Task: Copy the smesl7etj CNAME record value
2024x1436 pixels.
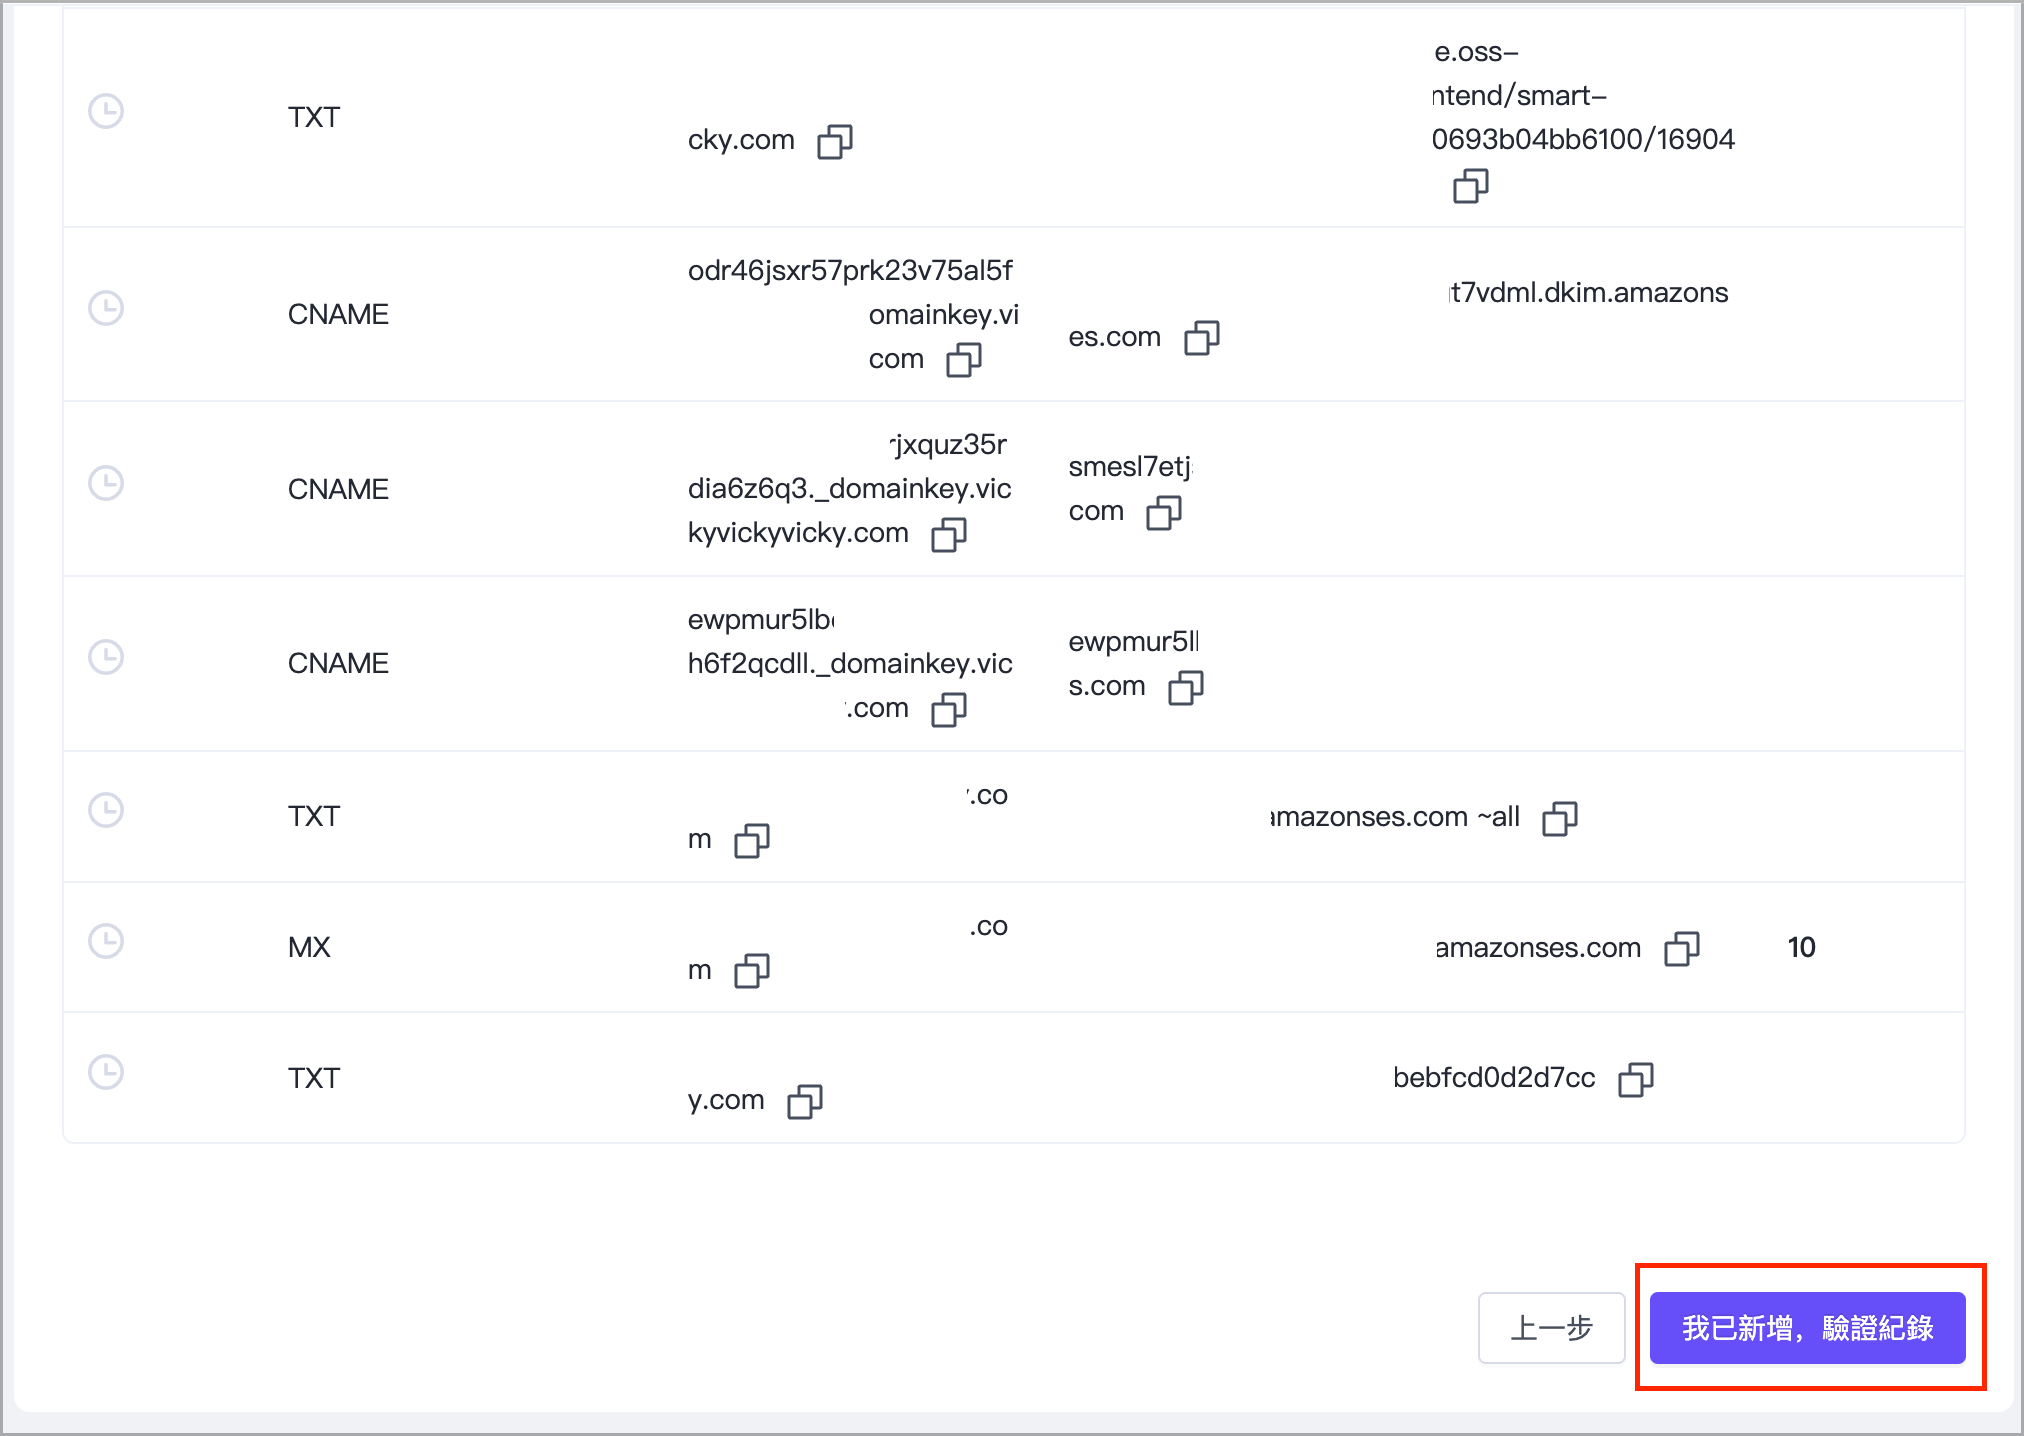Action: coord(1163,513)
